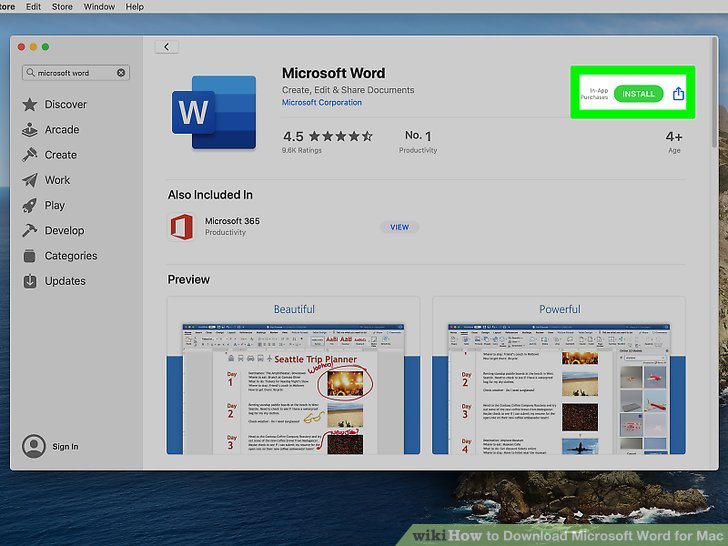Screen dimensions: 728x546
Task: Click the Microsoft Word app icon
Action: 214,112
